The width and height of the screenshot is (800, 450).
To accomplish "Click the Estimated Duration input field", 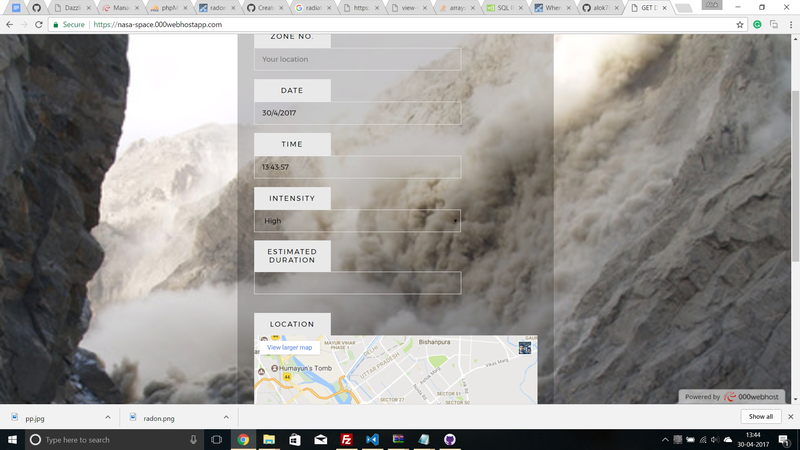I will (x=357, y=283).
